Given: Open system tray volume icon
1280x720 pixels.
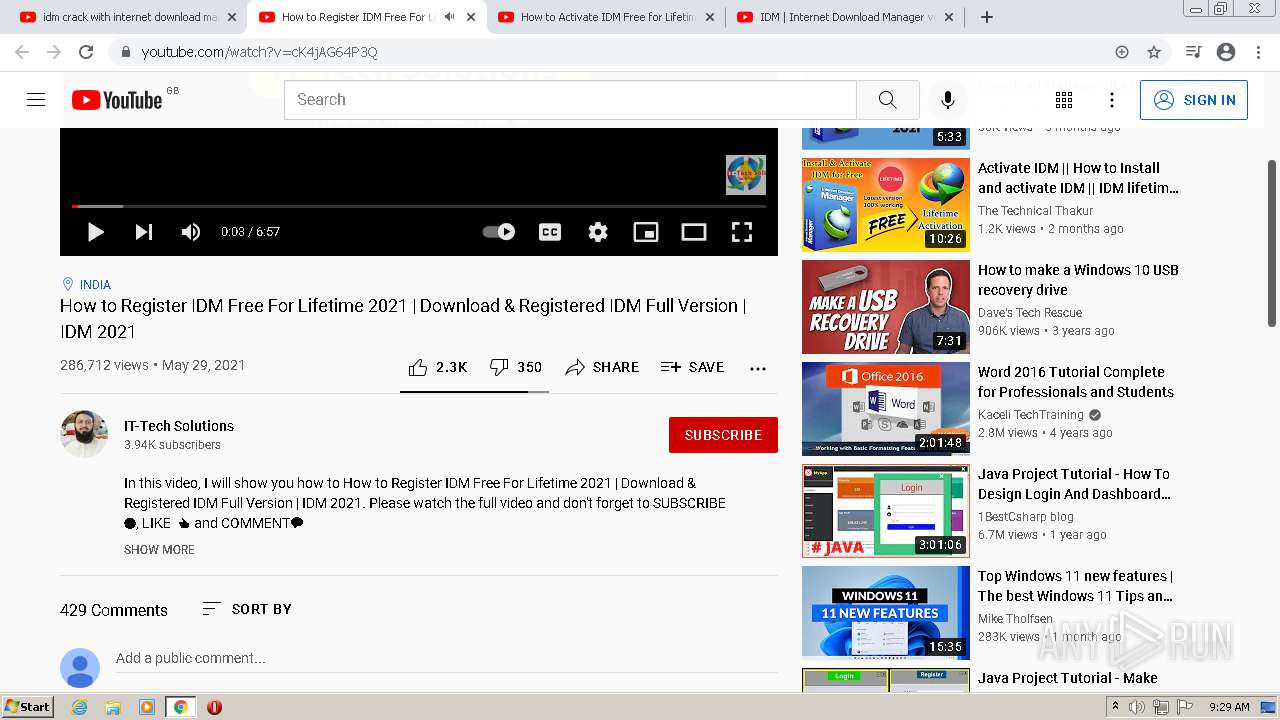Looking at the screenshot, I should [1138, 707].
